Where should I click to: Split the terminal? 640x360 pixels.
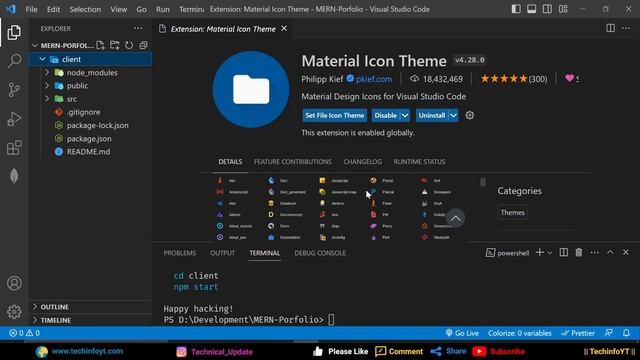coord(564,253)
